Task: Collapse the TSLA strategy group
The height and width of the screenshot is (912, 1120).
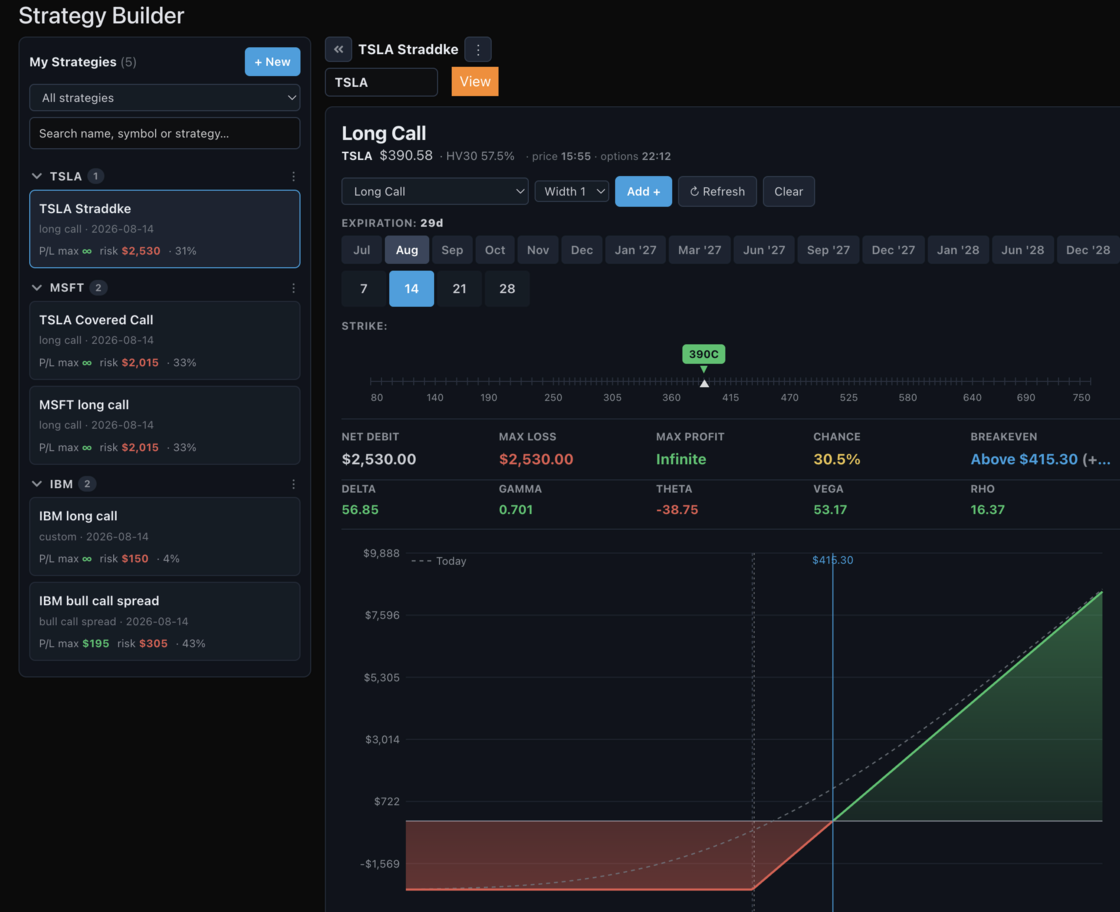Action: 36,176
